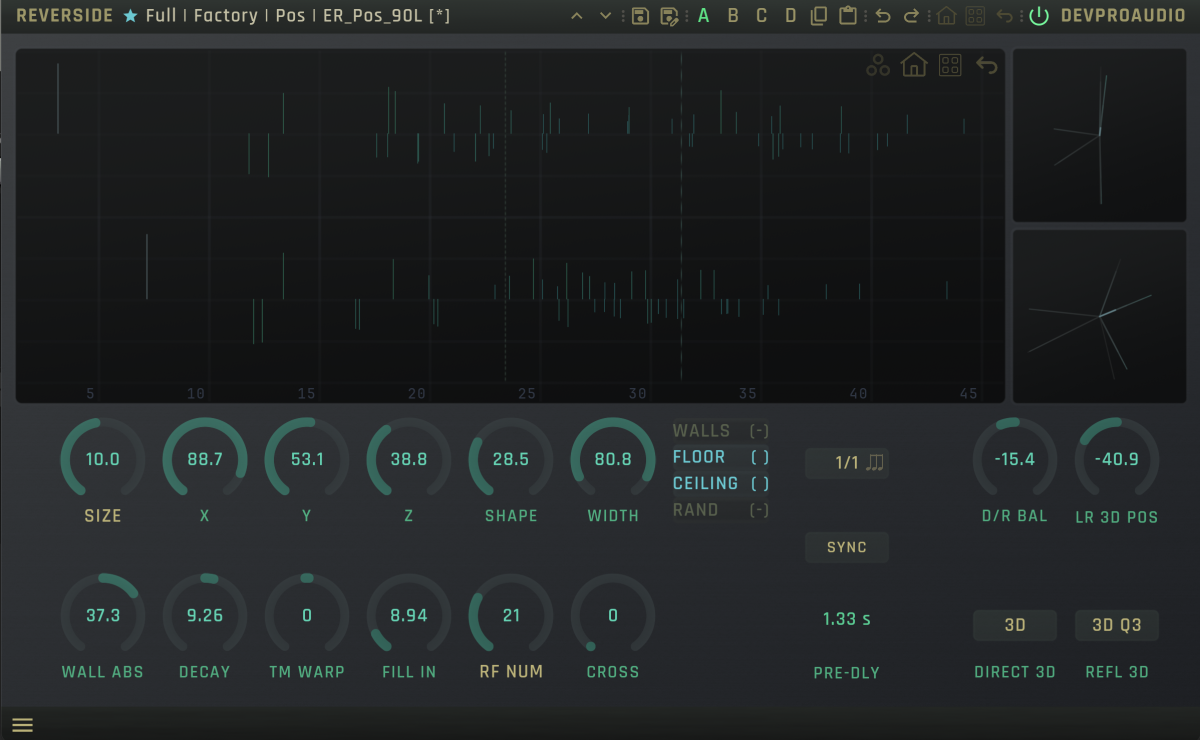Load next preset with down chevron
1200x740 pixels.
pyautogui.click(x=605, y=16)
